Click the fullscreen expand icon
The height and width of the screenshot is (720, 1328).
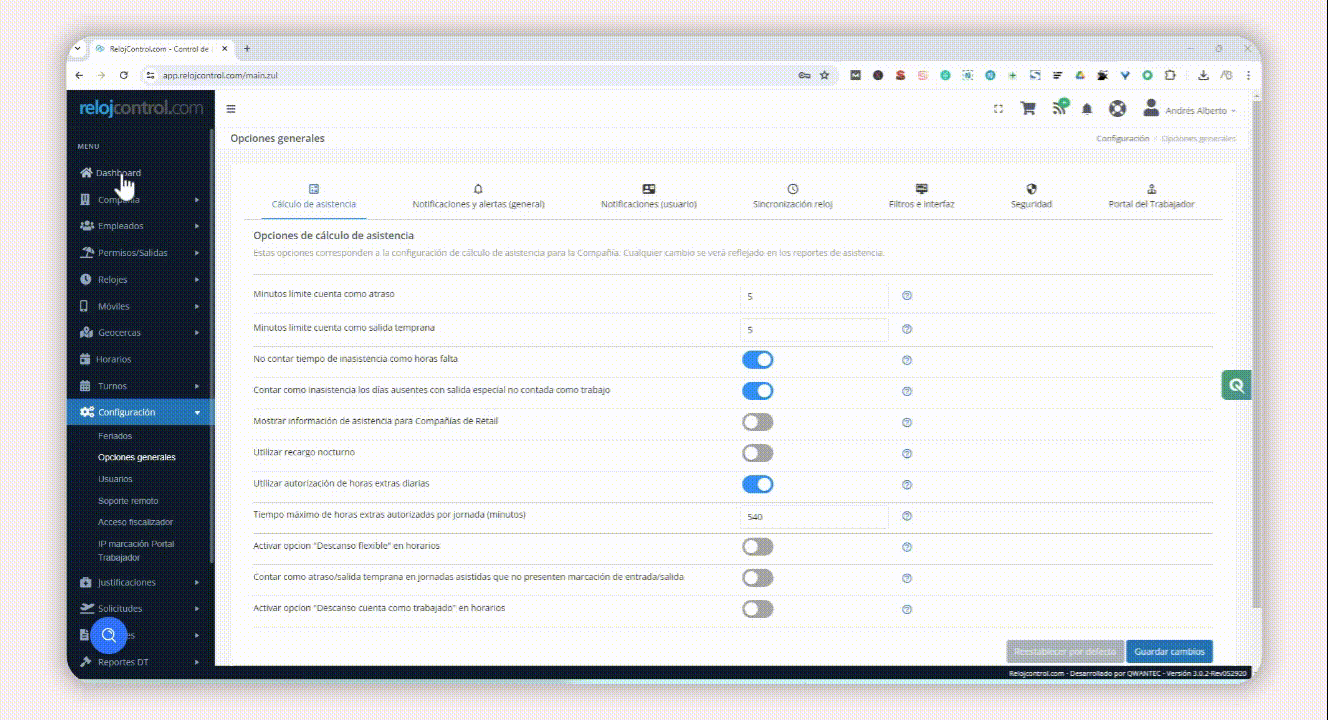[x=998, y=109]
